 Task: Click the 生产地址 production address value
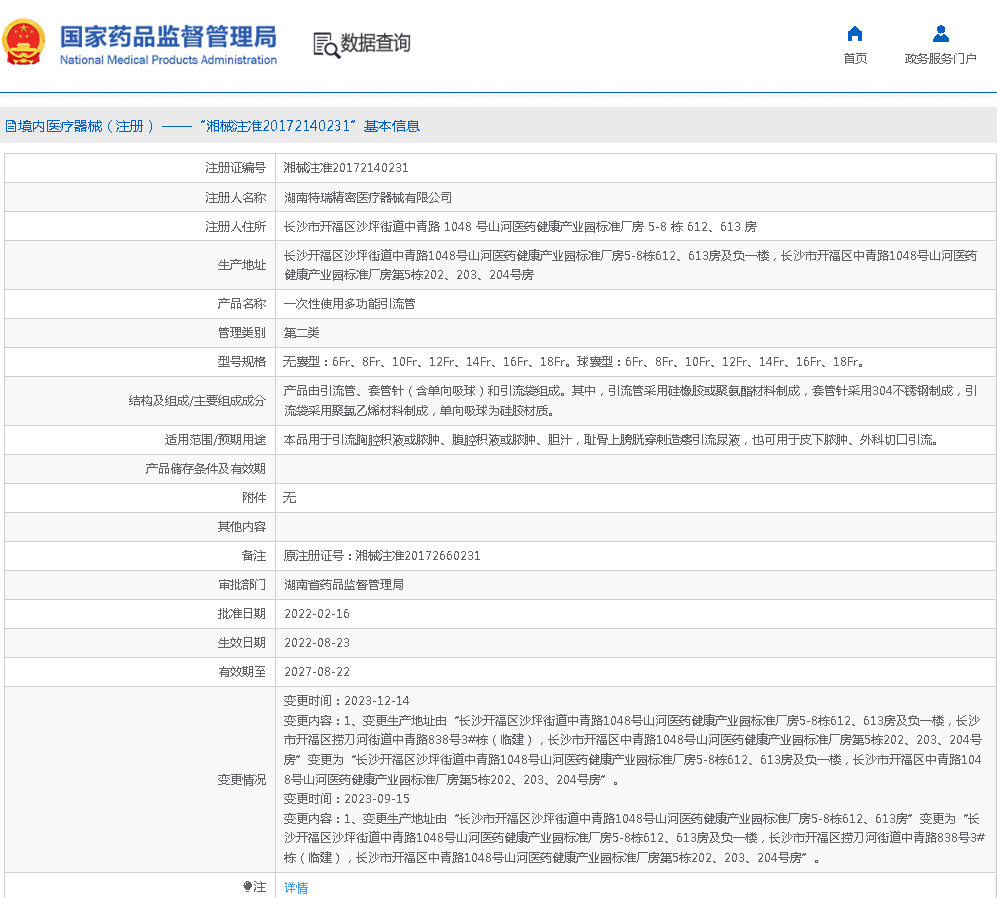pos(629,265)
